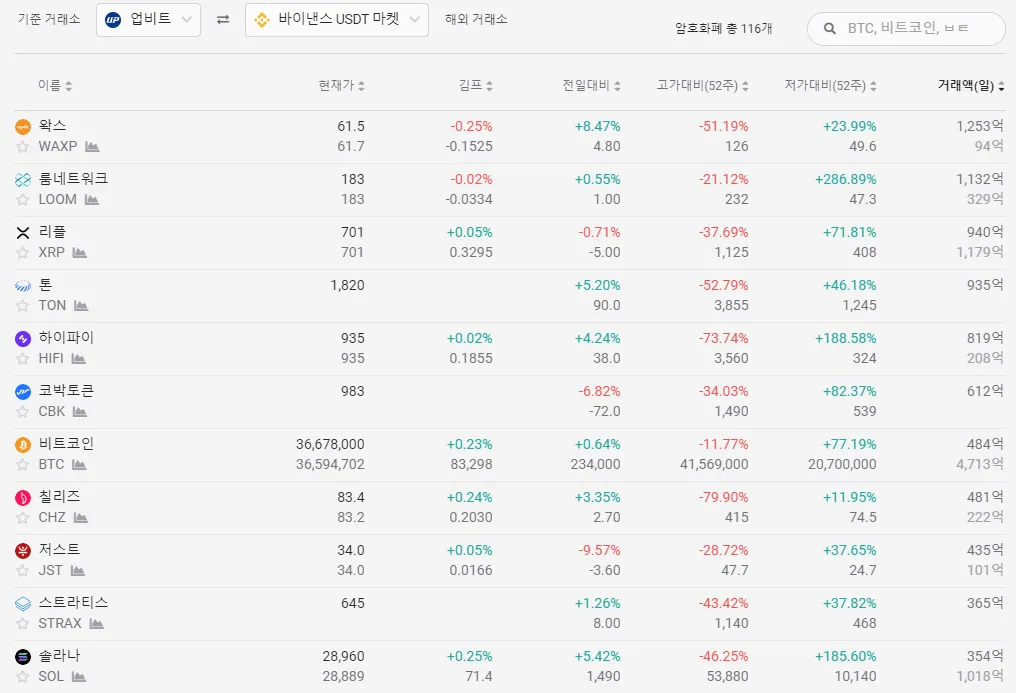Image resolution: width=1016 pixels, height=693 pixels.
Task: Favorite SOL with its star
Action: 23,677
